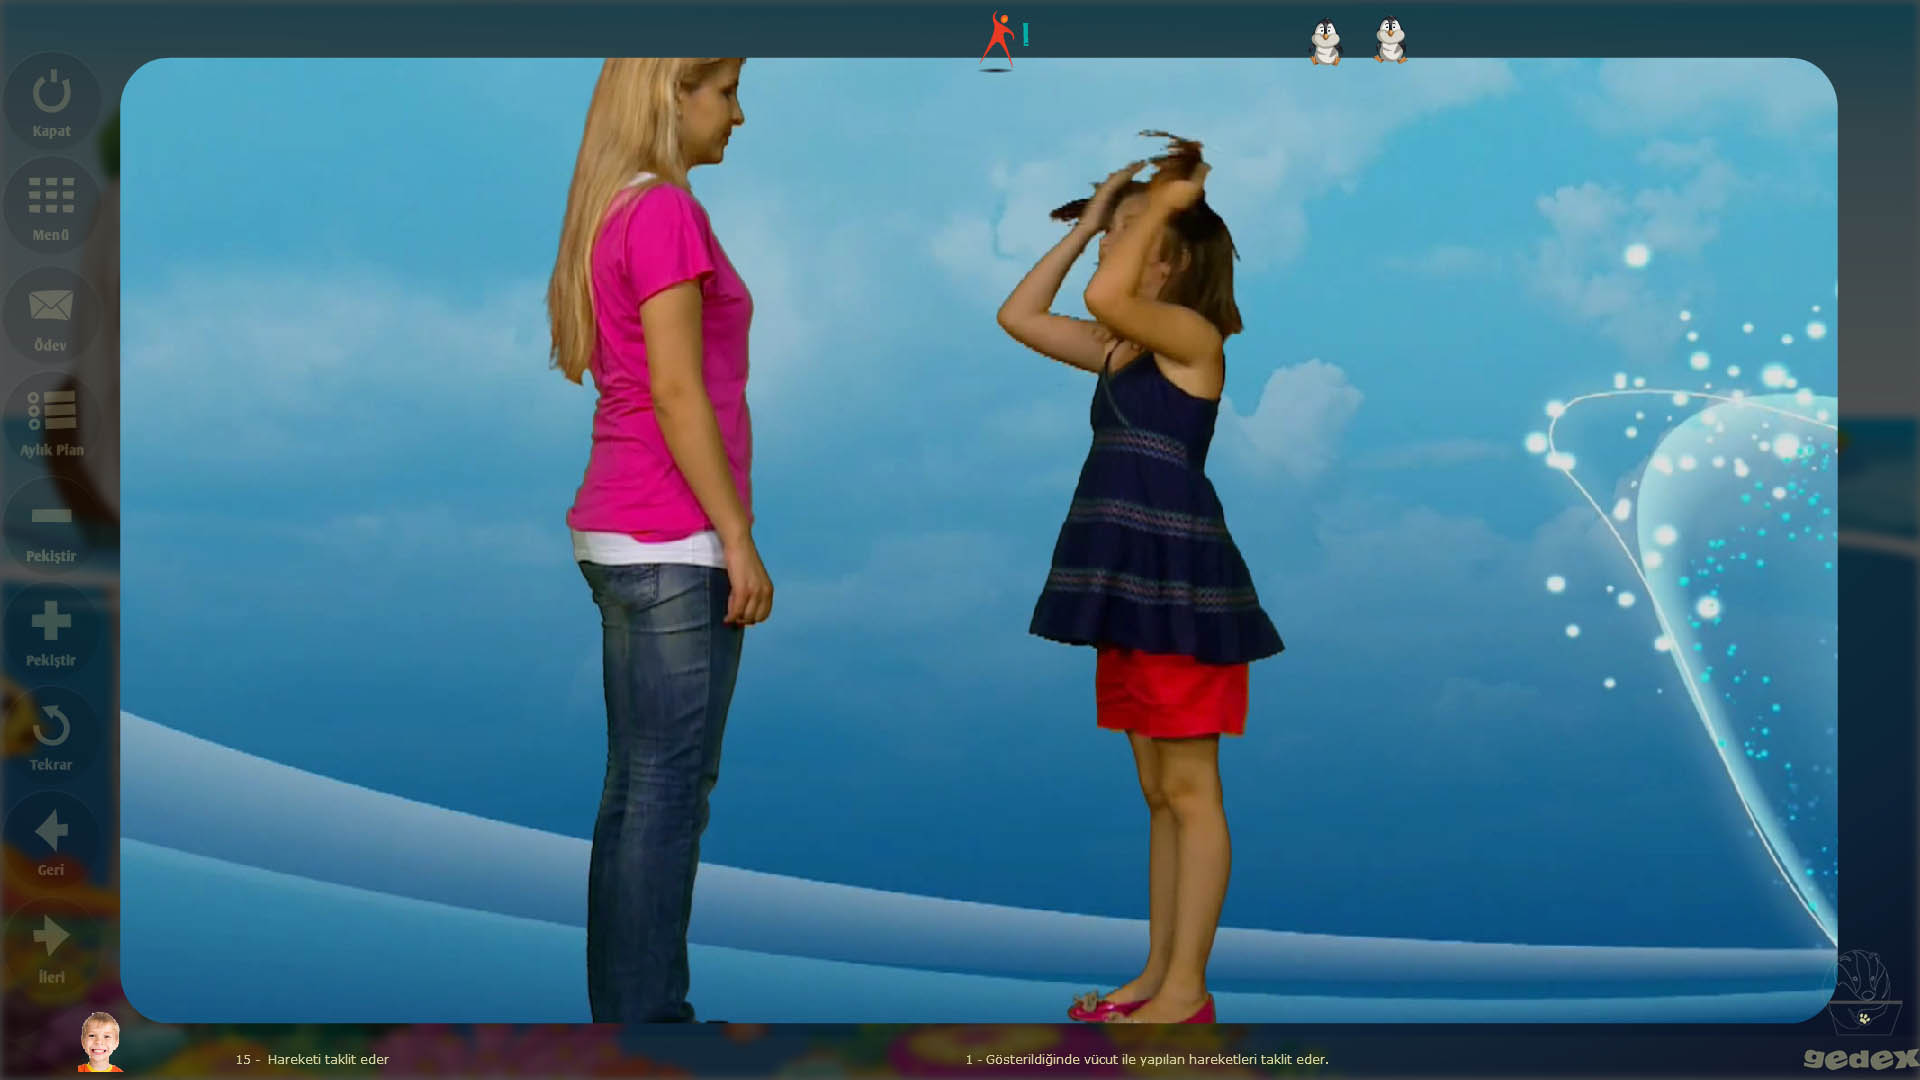The width and height of the screenshot is (1920, 1080).
Task: Open Ödev envelope icon
Action: coord(51,306)
